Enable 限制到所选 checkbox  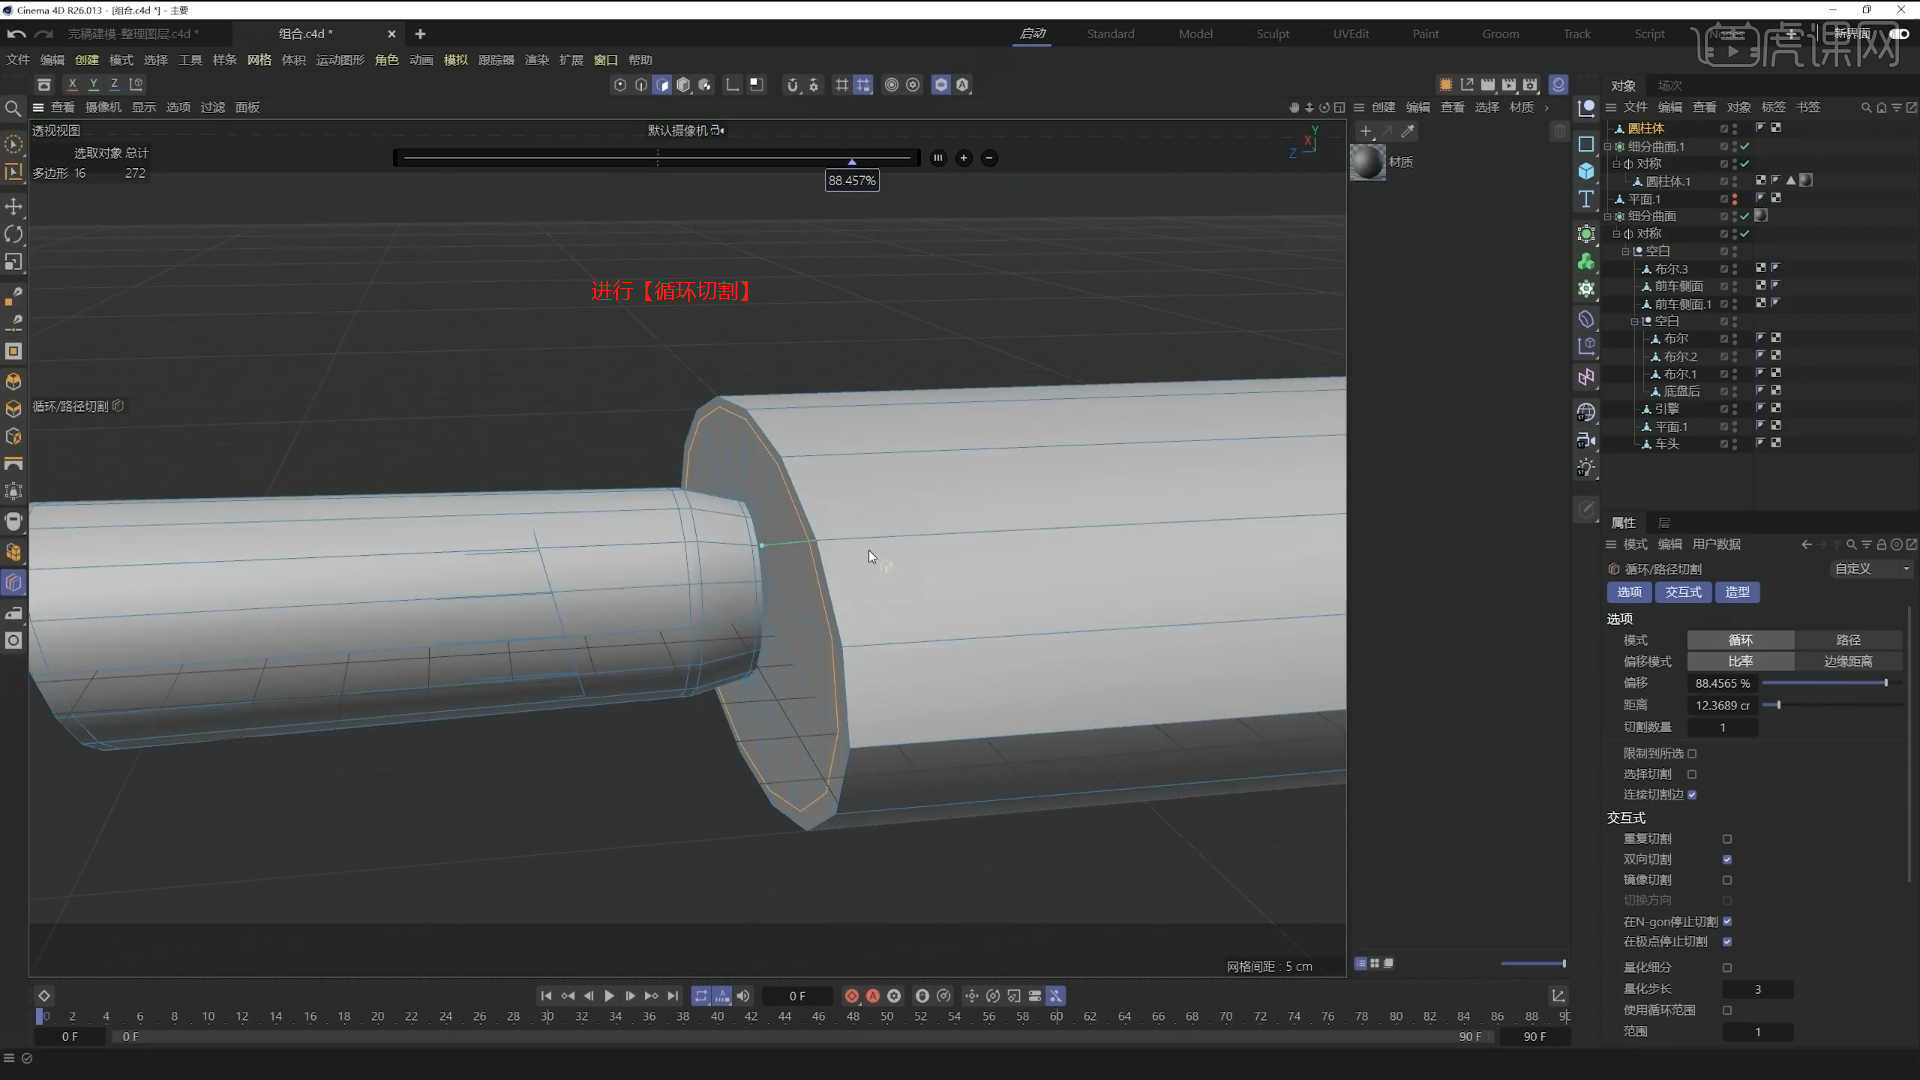tap(1692, 754)
